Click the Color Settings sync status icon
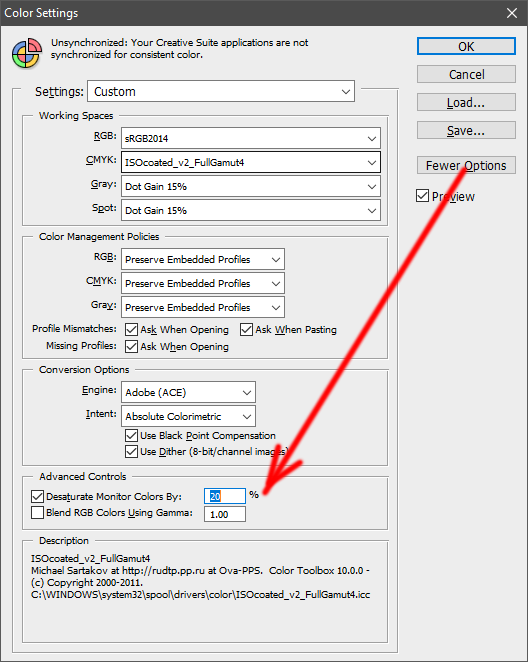 click(27, 53)
